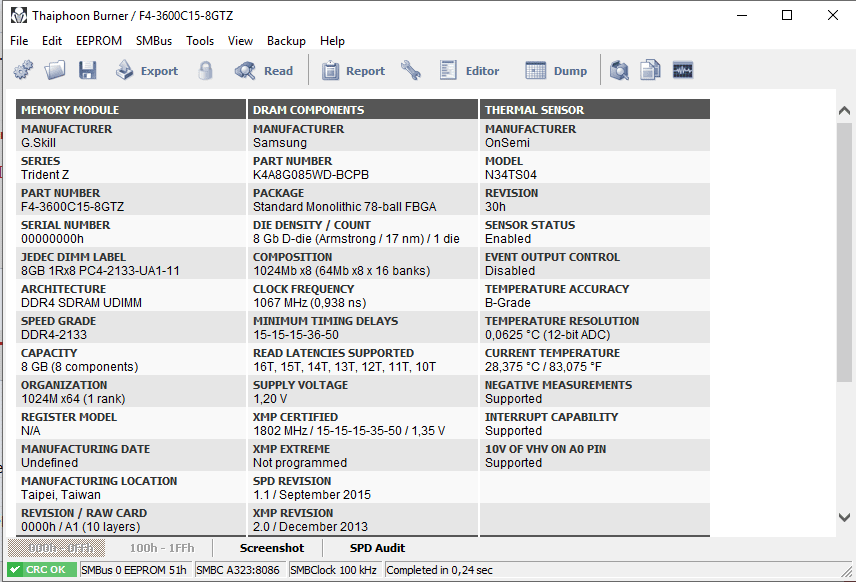Click the sensor status Enabled value
The height and width of the screenshot is (582, 856).
[x=508, y=239]
